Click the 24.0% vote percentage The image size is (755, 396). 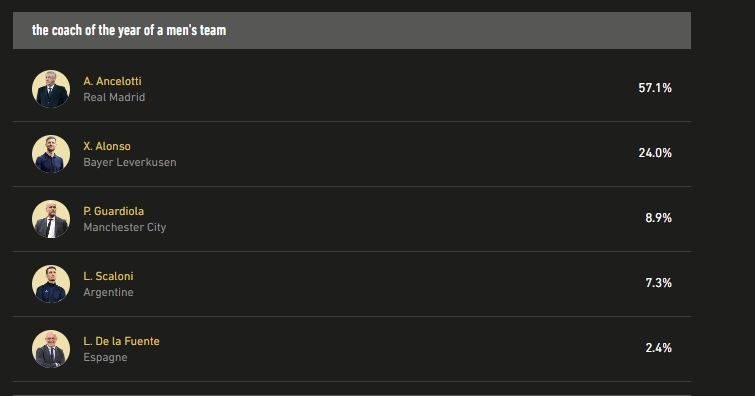point(655,153)
